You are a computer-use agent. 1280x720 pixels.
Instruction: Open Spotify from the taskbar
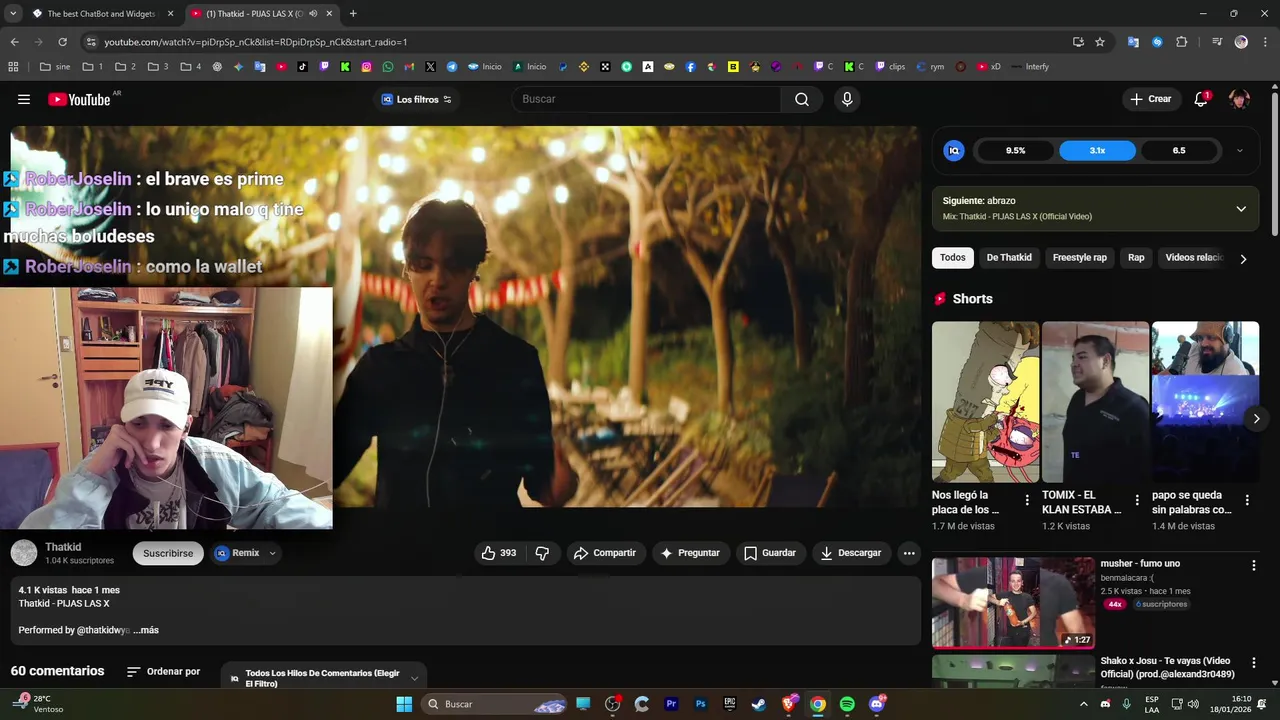pos(847,704)
